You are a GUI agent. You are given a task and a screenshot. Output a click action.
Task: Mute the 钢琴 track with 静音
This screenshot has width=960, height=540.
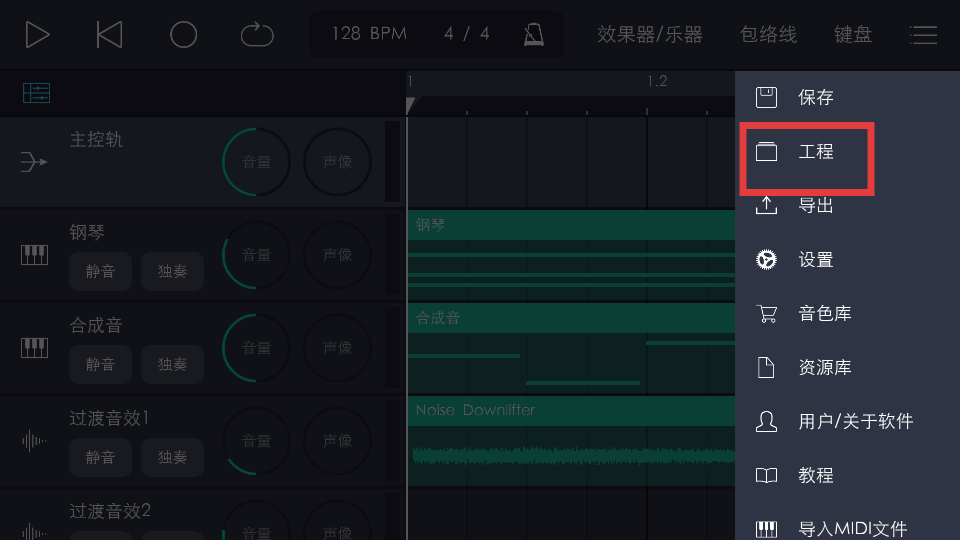99,272
